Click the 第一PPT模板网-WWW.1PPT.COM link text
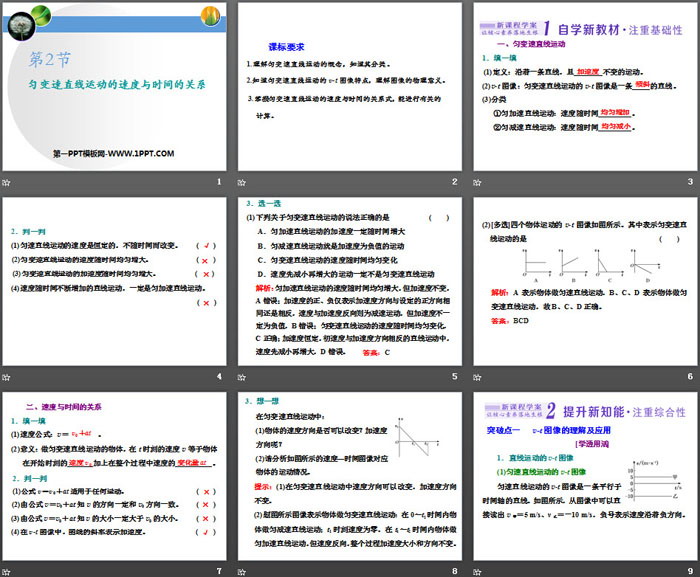Screen dimensions: 700x577 point(113,153)
